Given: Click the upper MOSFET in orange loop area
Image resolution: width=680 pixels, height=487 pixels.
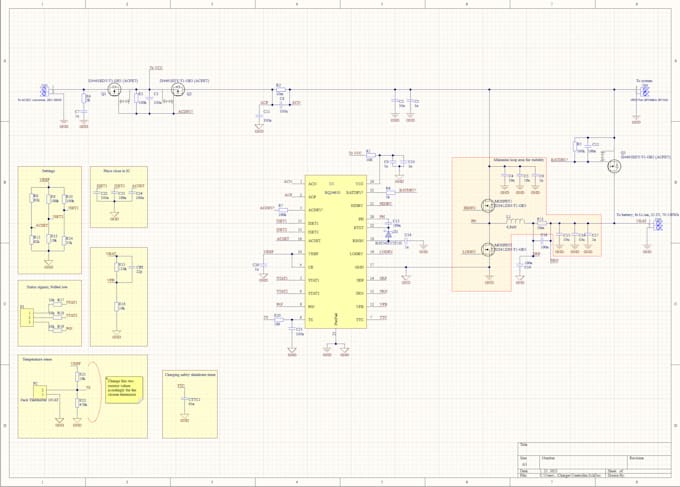Looking at the screenshot, I should [x=487, y=204].
